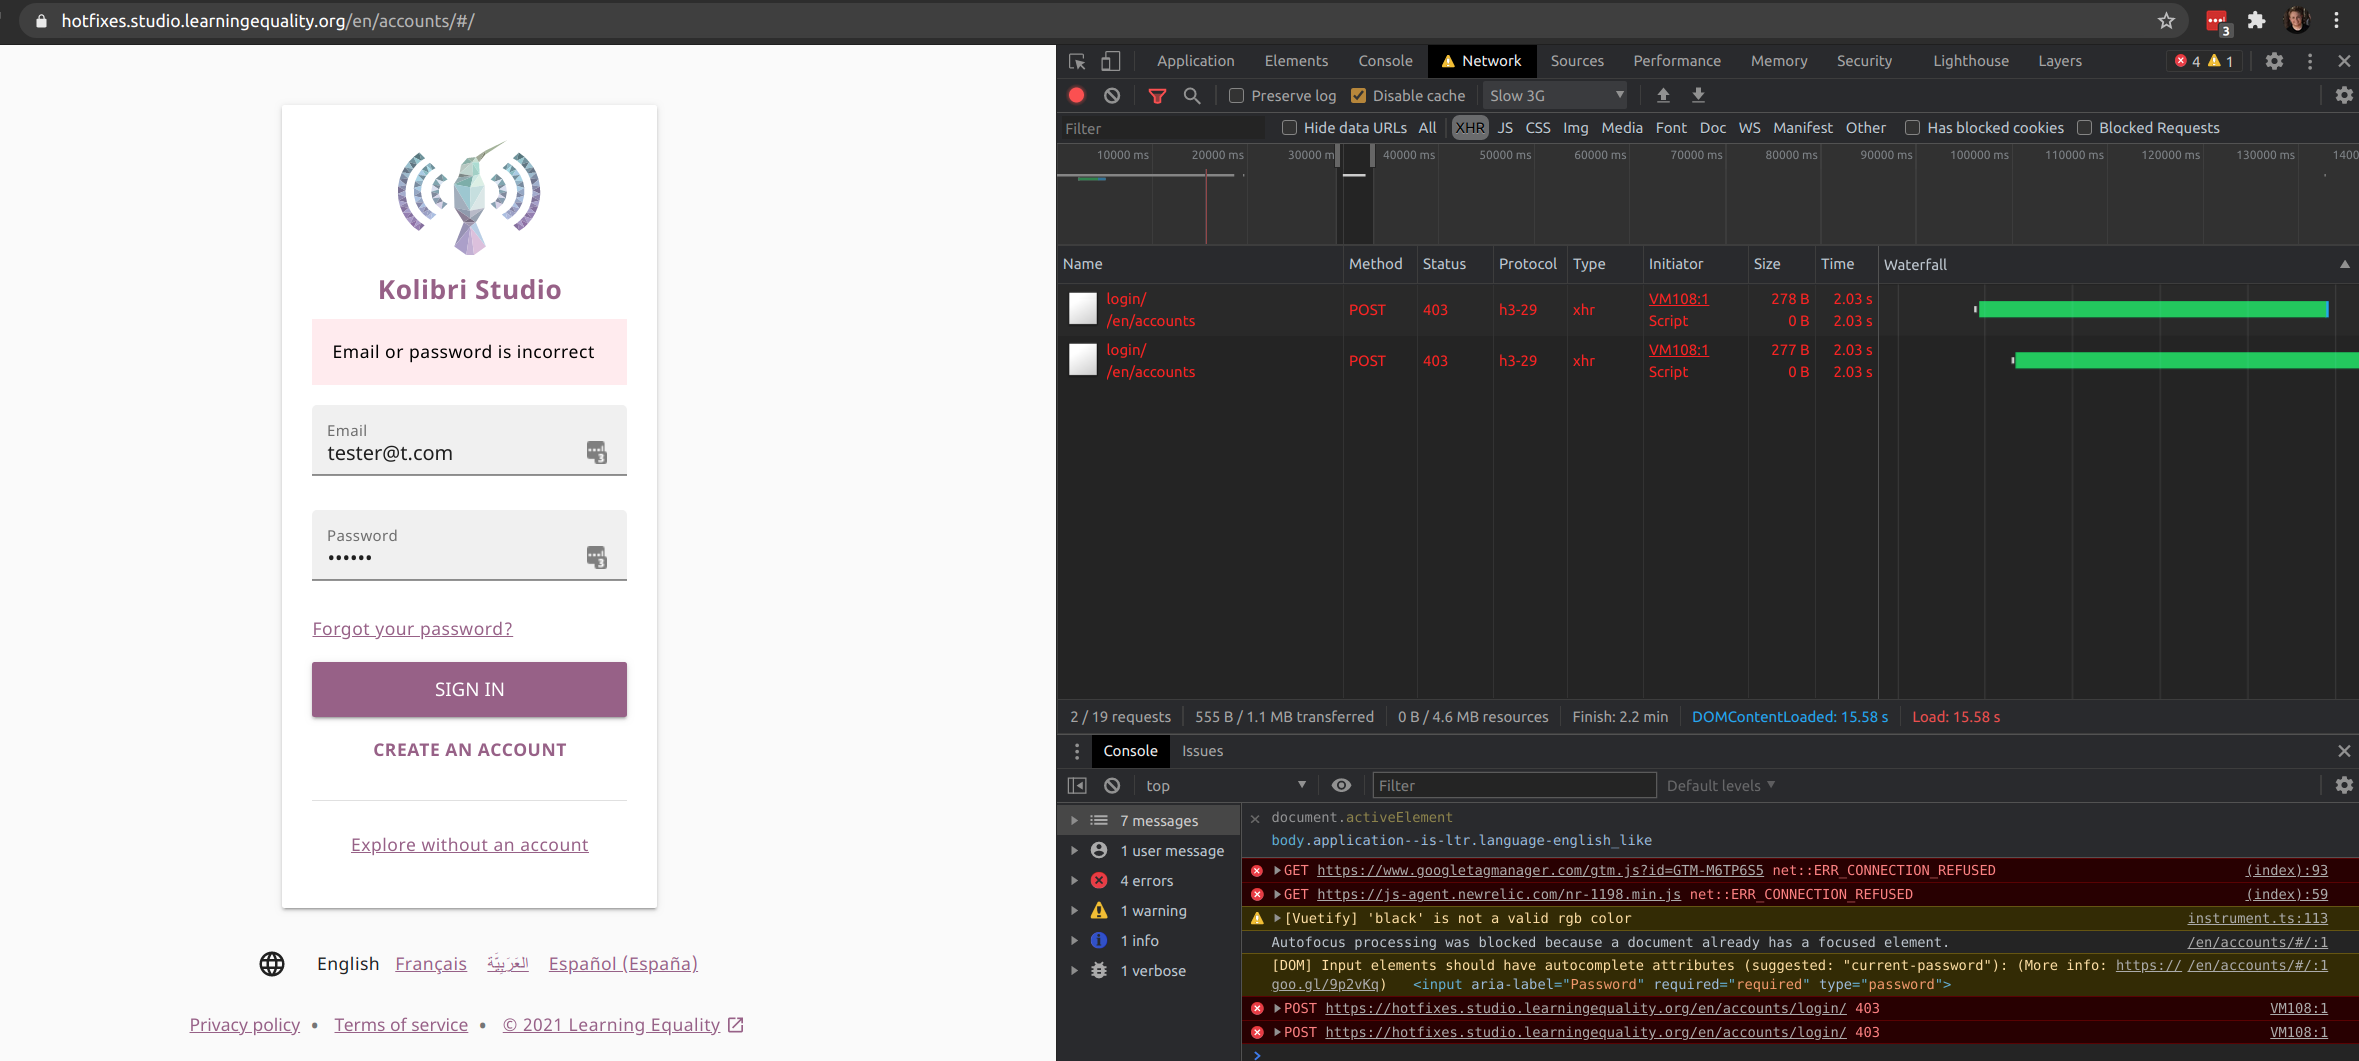
Task: Enable Preserve log checkbox
Action: coord(1236,96)
